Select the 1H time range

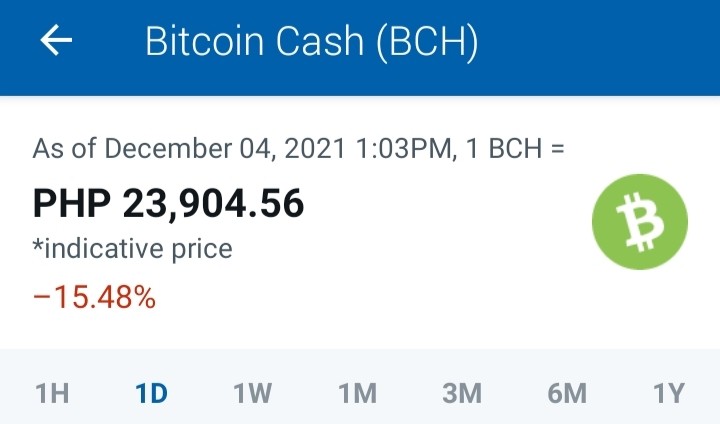coord(52,394)
